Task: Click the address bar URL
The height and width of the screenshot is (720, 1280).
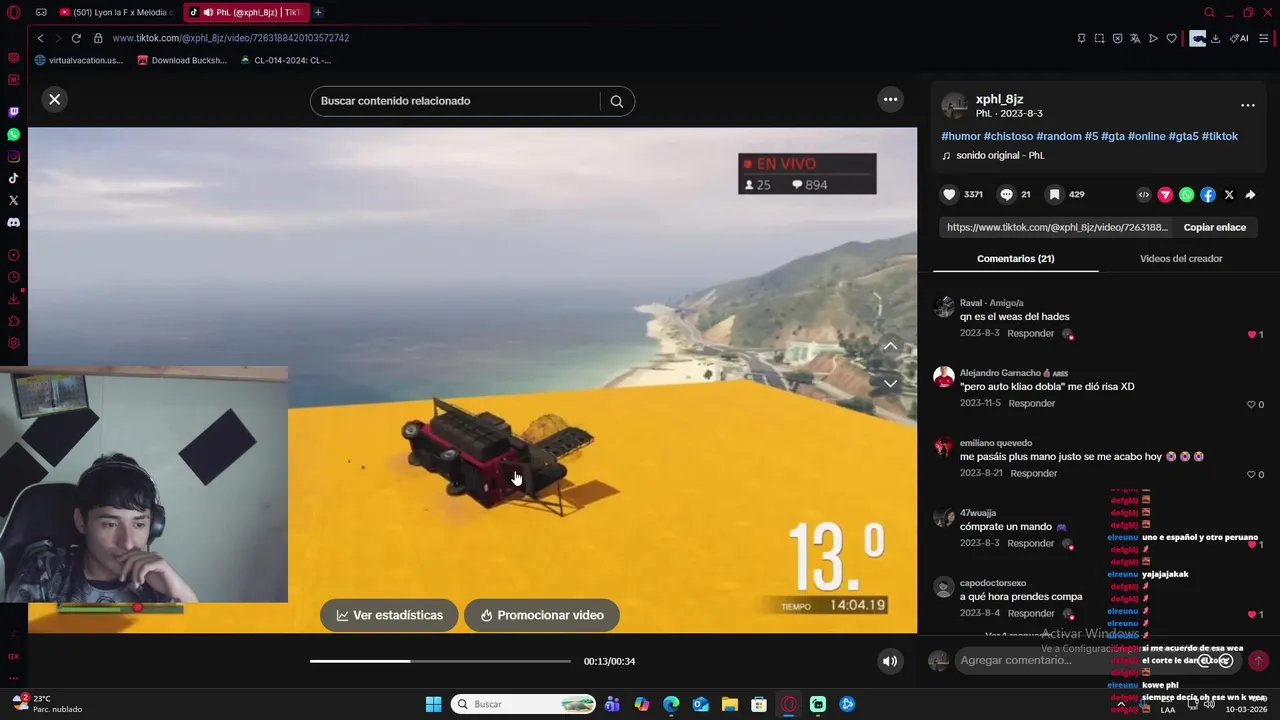Action: pyautogui.click(x=230, y=38)
